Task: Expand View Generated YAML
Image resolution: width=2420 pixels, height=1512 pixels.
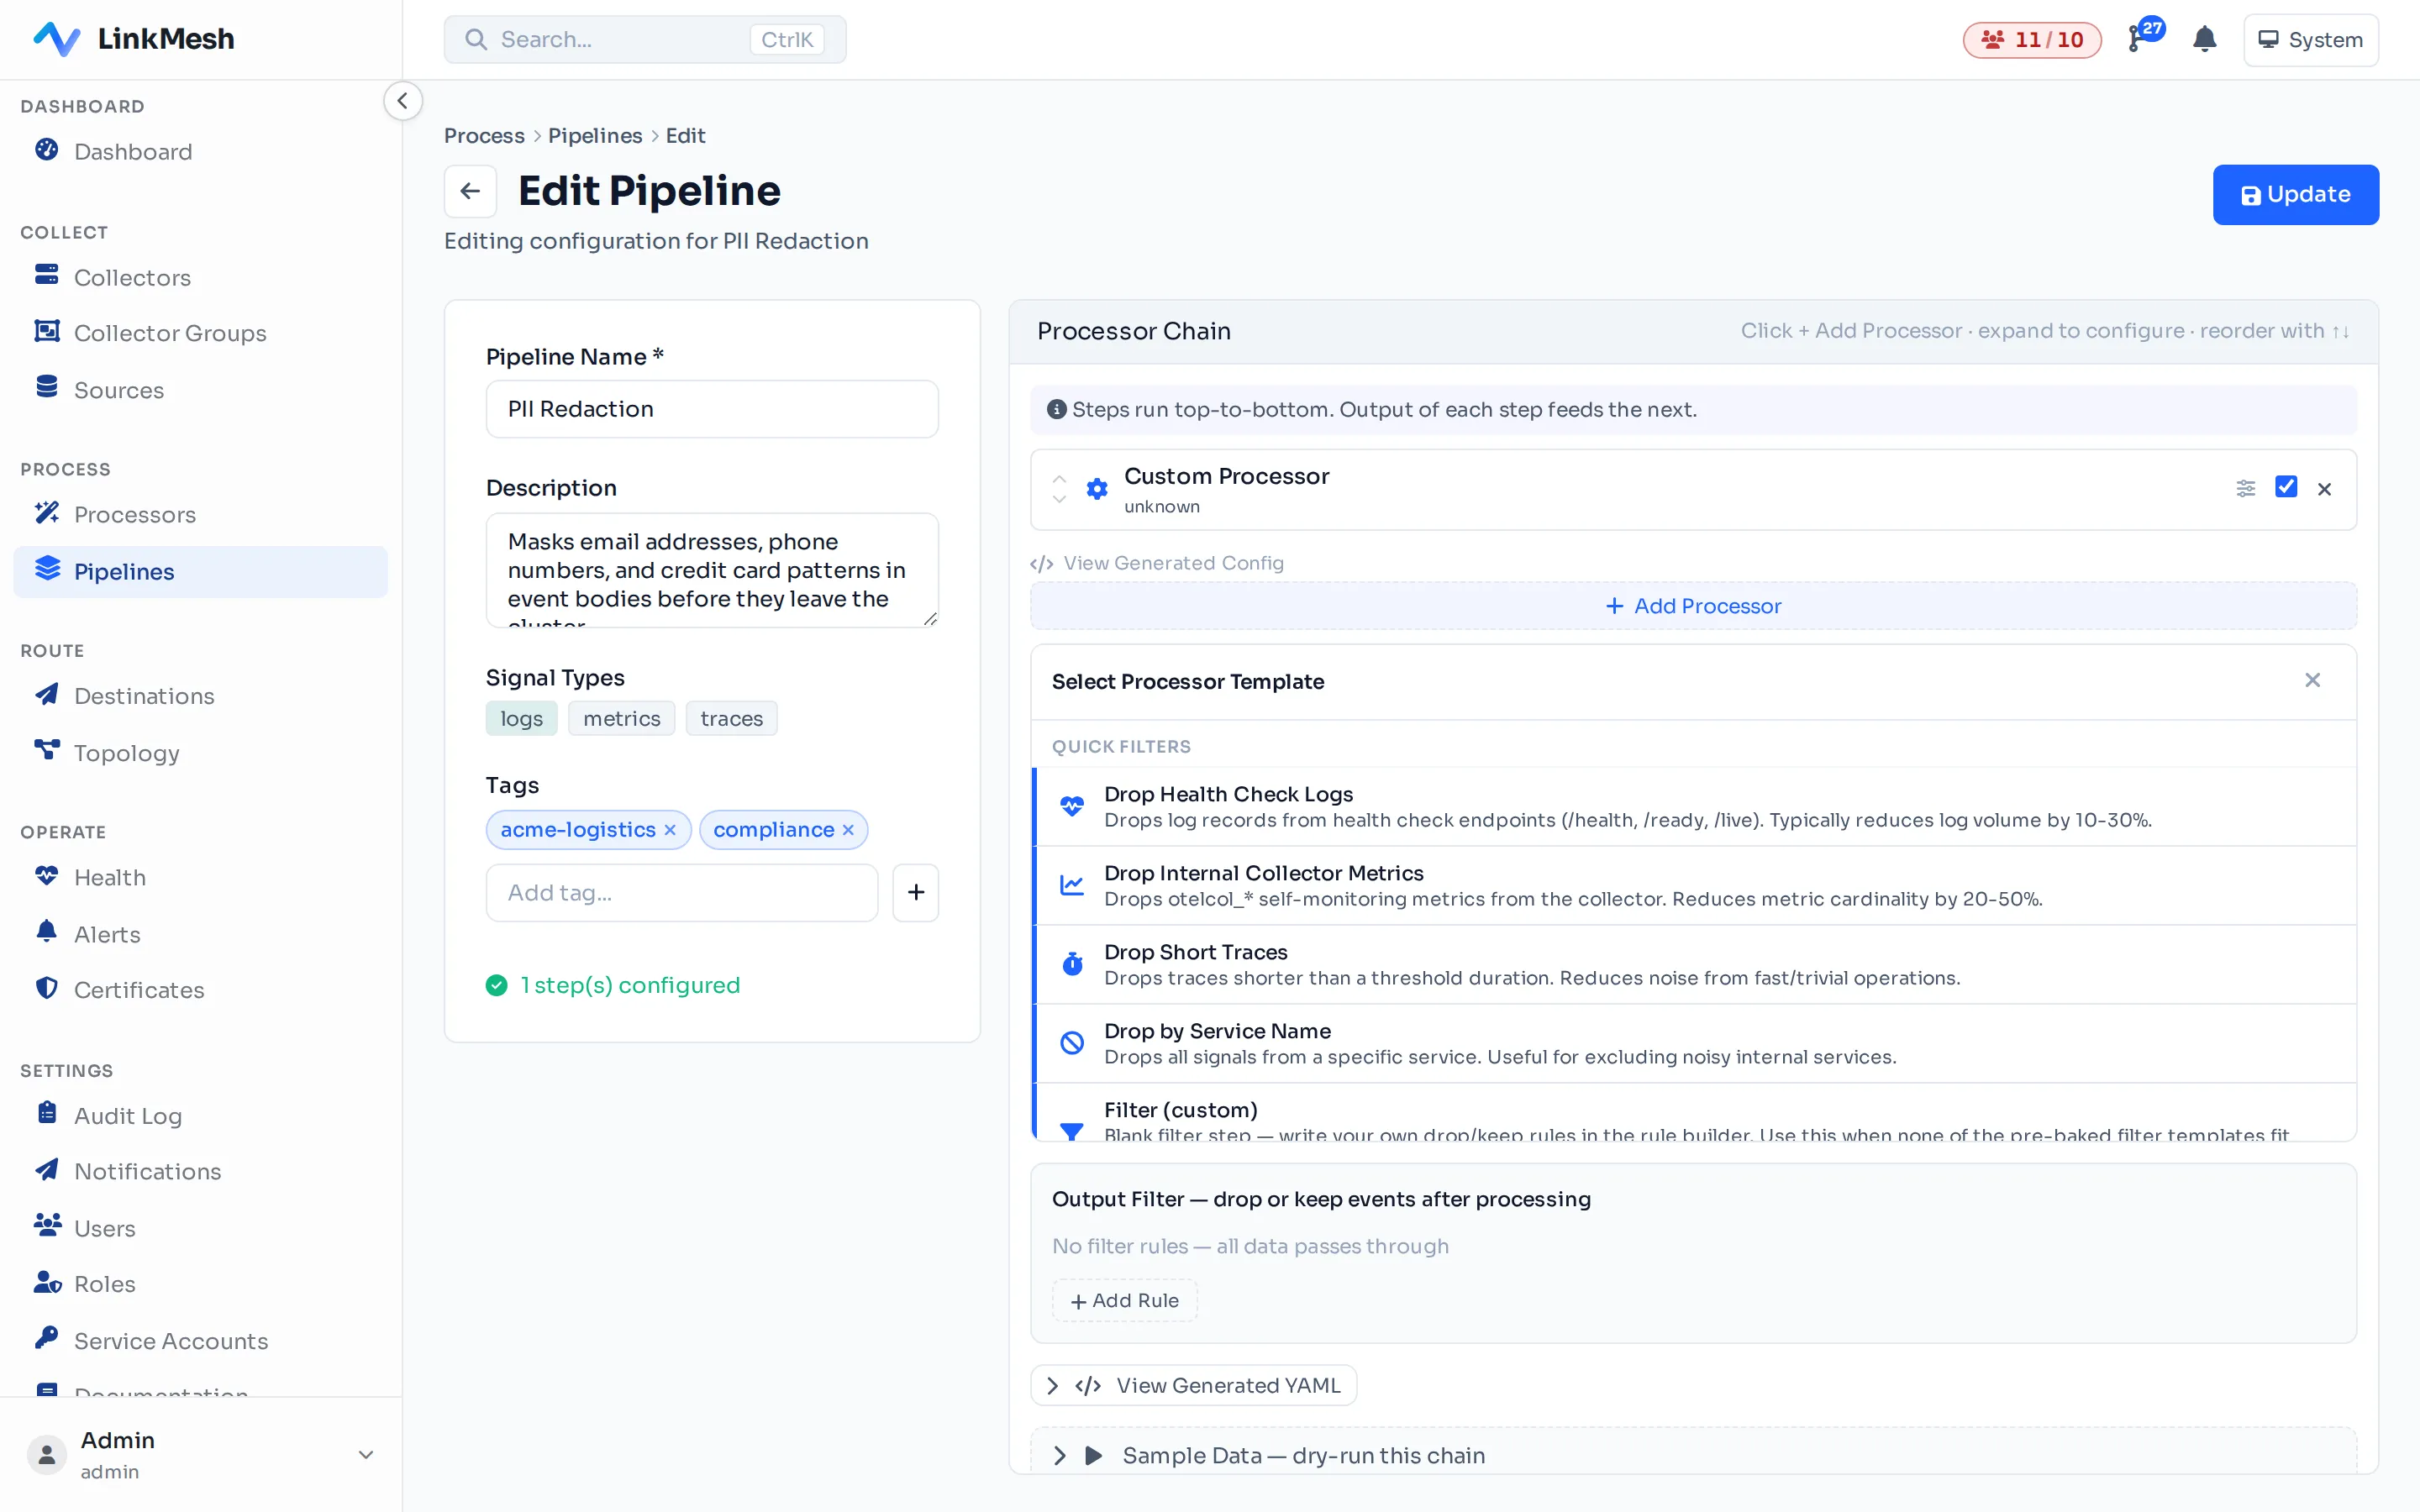Action: [x=1193, y=1385]
